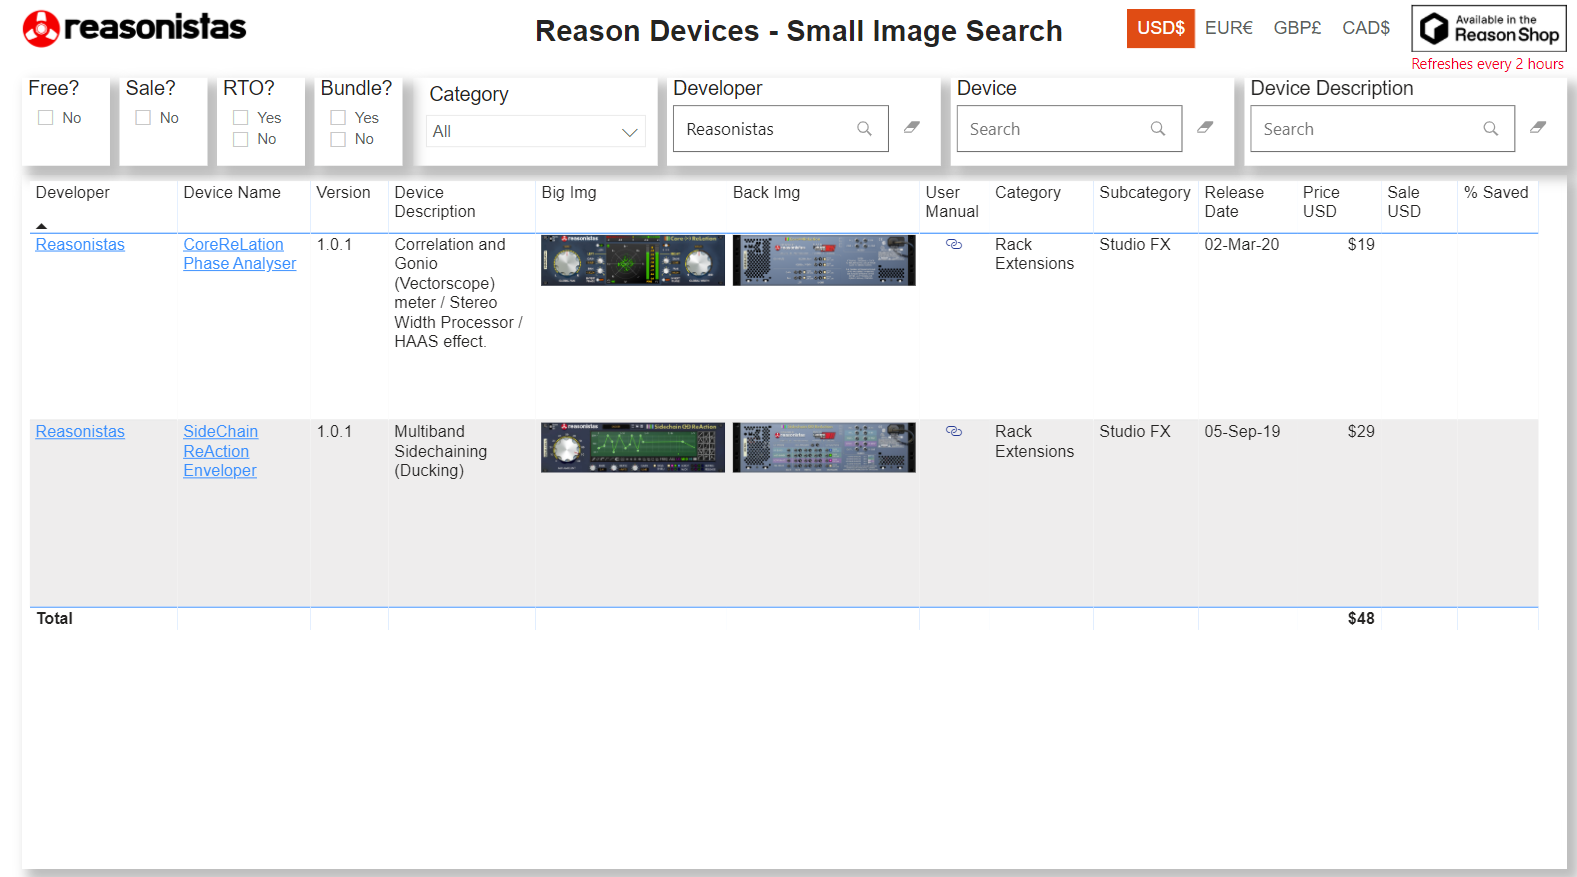Open CoreReLation user manual link icon
The height and width of the screenshot is (877, 1577).
954,244
